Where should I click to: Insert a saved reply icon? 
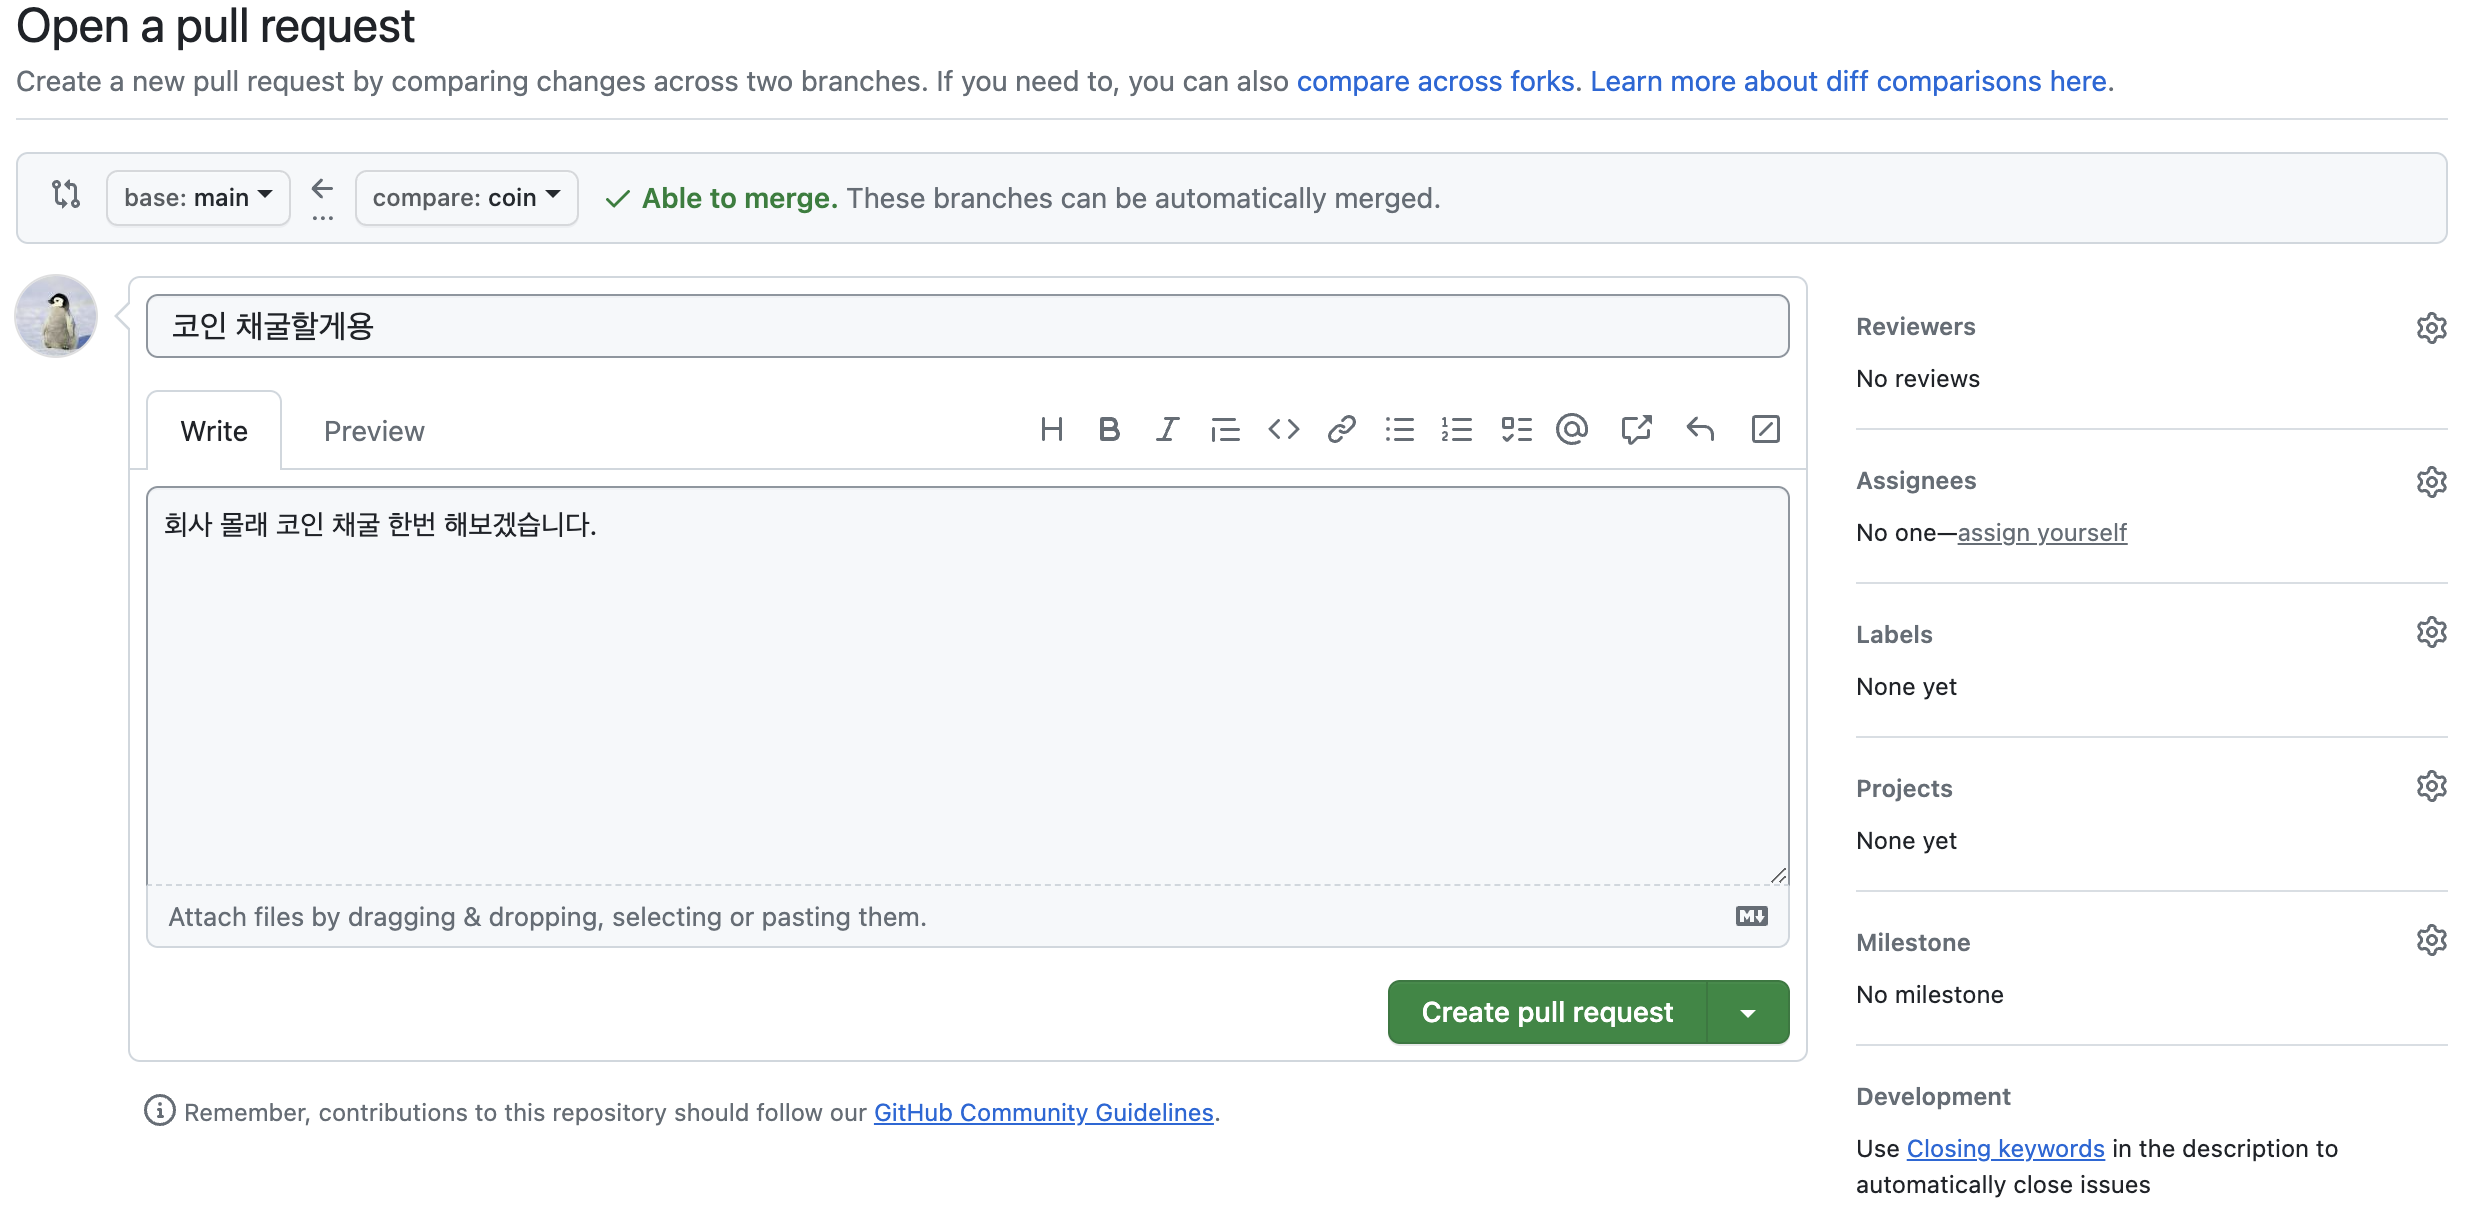pos(1700,430)
